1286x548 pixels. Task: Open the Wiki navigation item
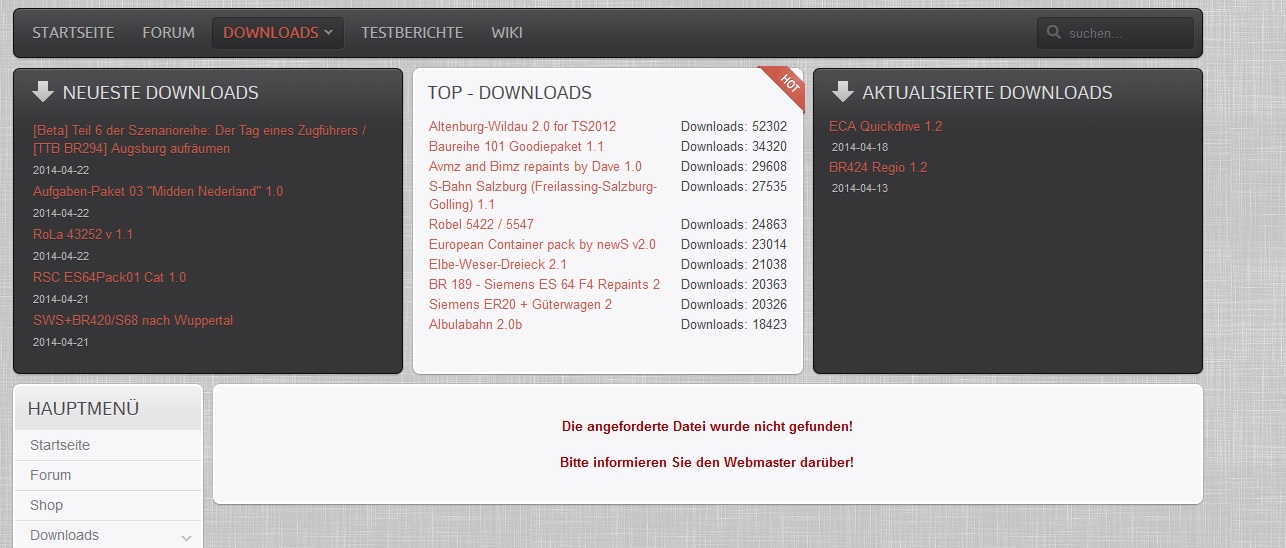(x=507, y=33)
